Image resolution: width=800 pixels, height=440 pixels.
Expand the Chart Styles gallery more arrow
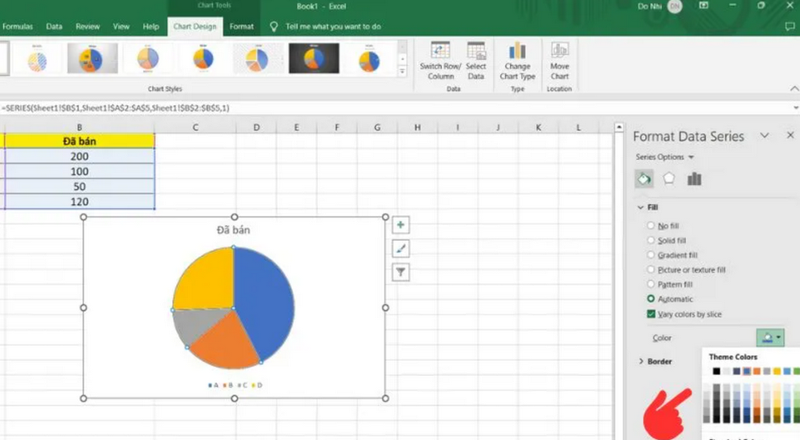402,72
